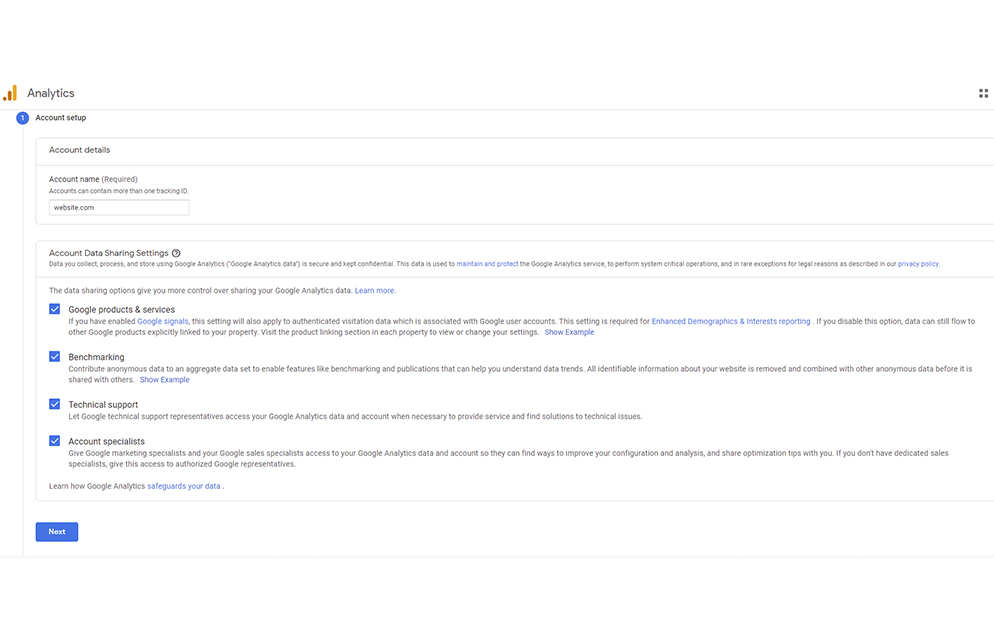Click the 'Account setup' step label

click(x=61, y=118)
